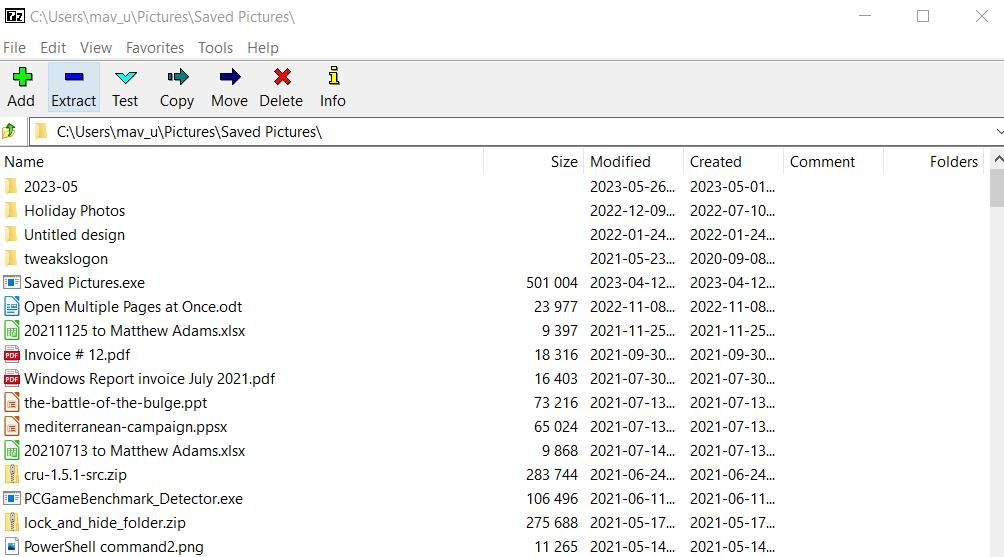Open the File menu
This screenshot has width=1004, height=557.
pyautogui.click(x=14, y=48)
